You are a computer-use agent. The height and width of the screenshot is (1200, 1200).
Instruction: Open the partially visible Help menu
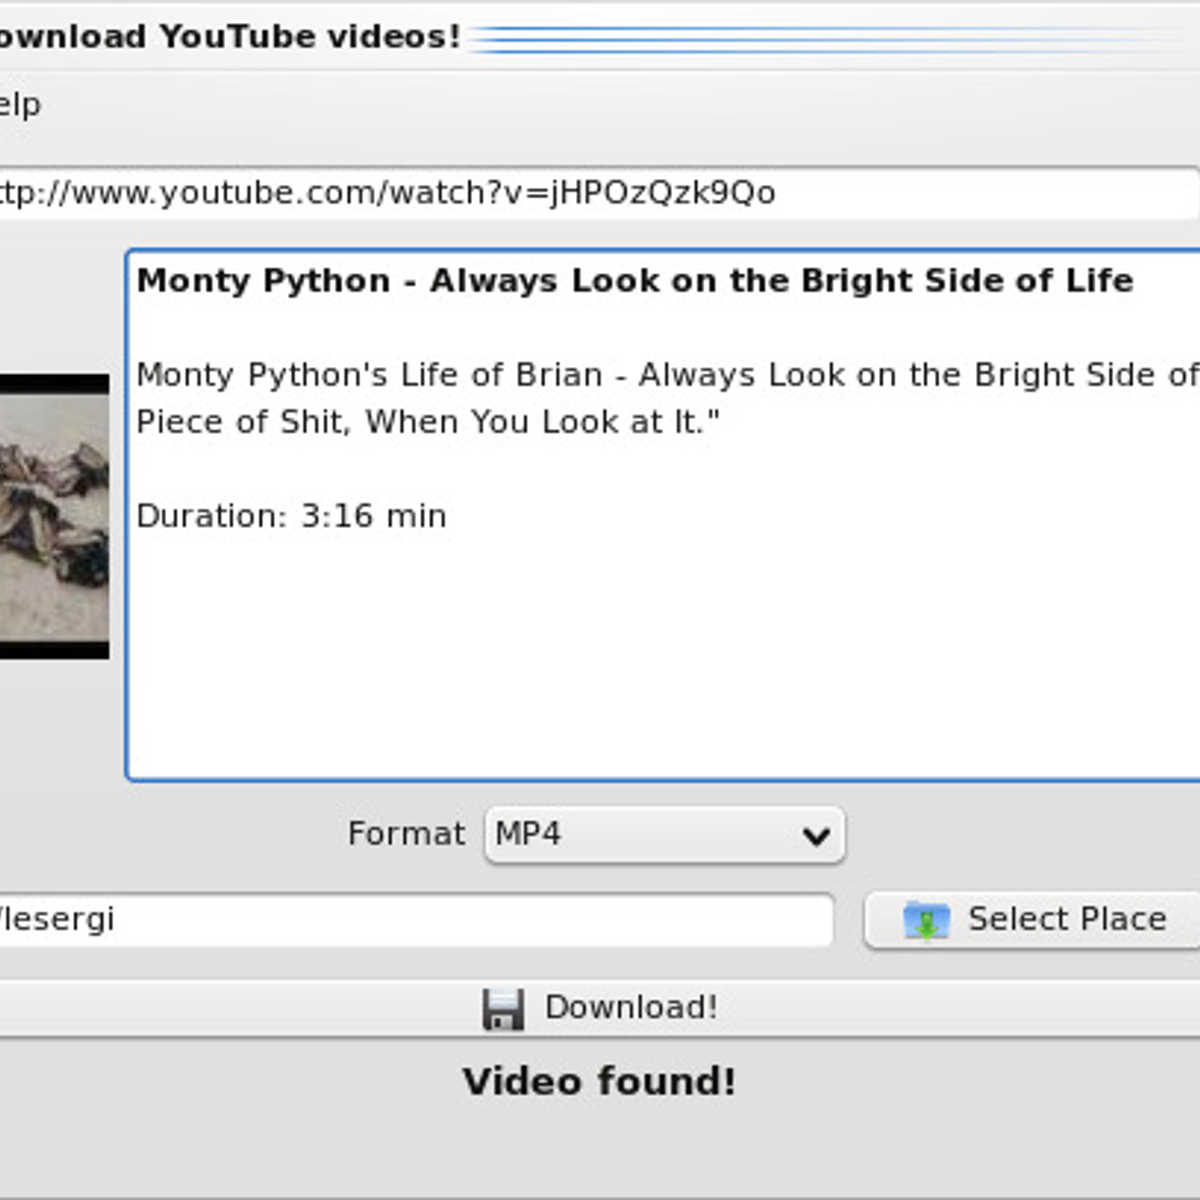click(x=19, y=104)
